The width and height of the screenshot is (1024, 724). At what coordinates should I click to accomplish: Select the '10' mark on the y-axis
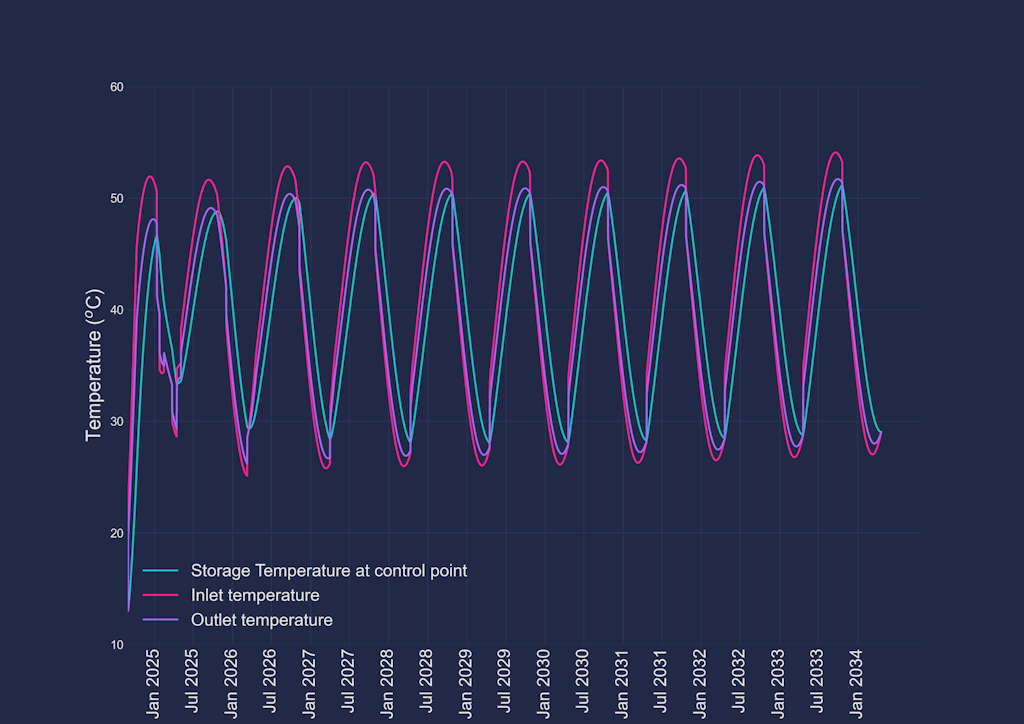[x=117, y=644]
